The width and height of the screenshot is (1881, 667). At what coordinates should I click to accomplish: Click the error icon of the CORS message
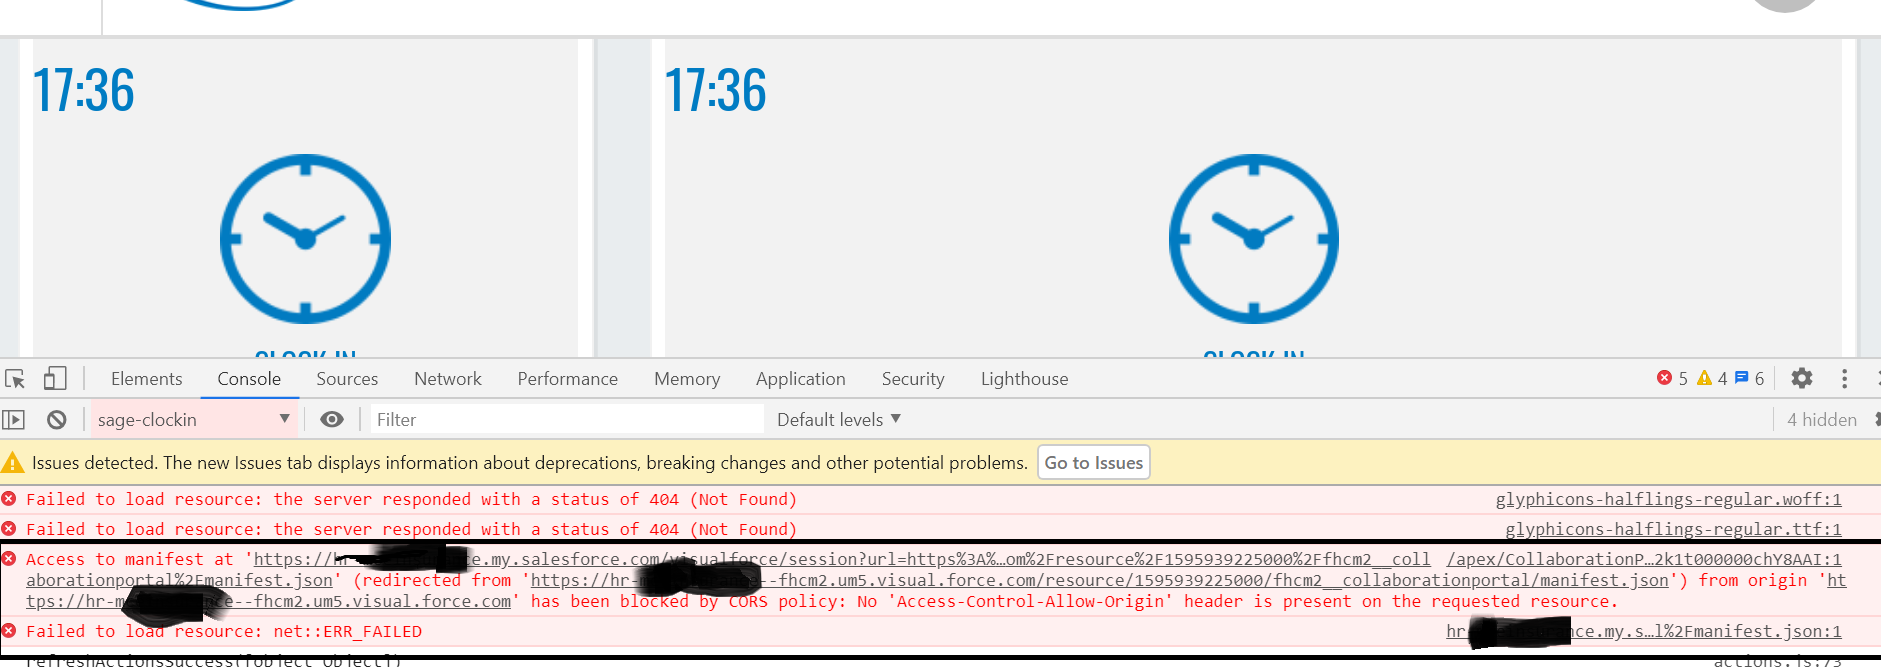(9, 559)
